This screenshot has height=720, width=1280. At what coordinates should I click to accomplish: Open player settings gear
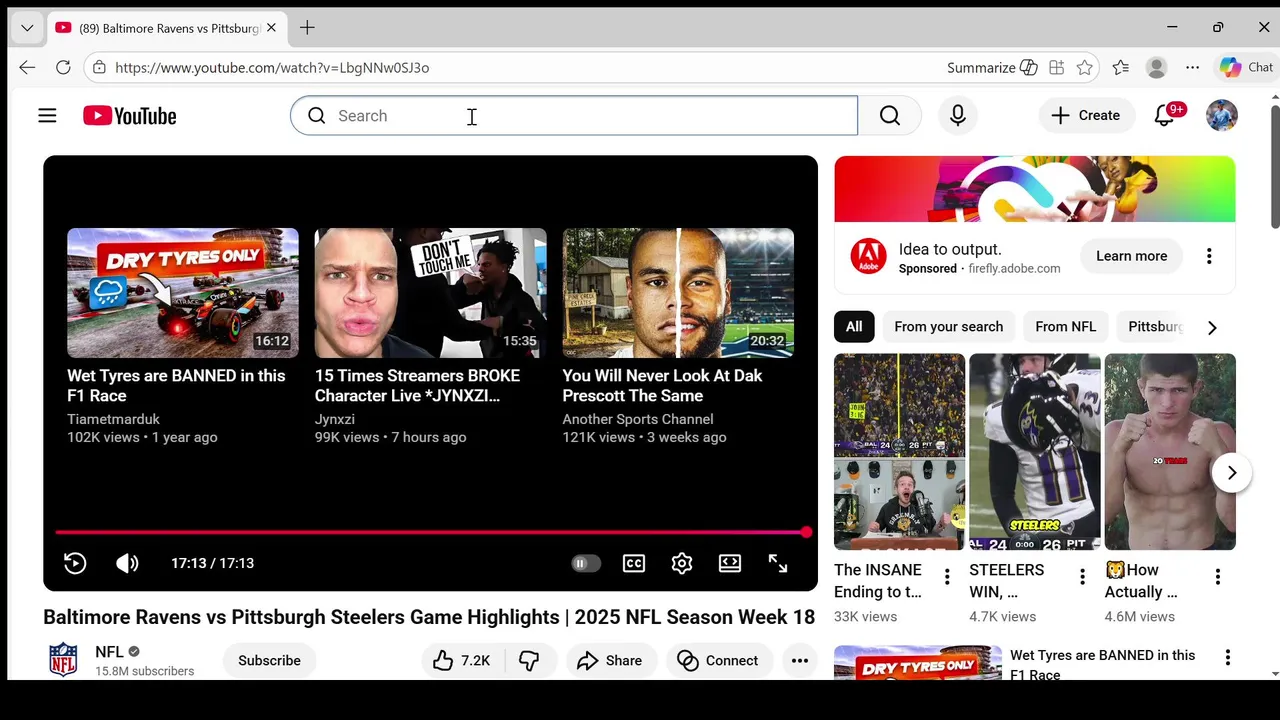pyautogui.click(x=682, y=563)
